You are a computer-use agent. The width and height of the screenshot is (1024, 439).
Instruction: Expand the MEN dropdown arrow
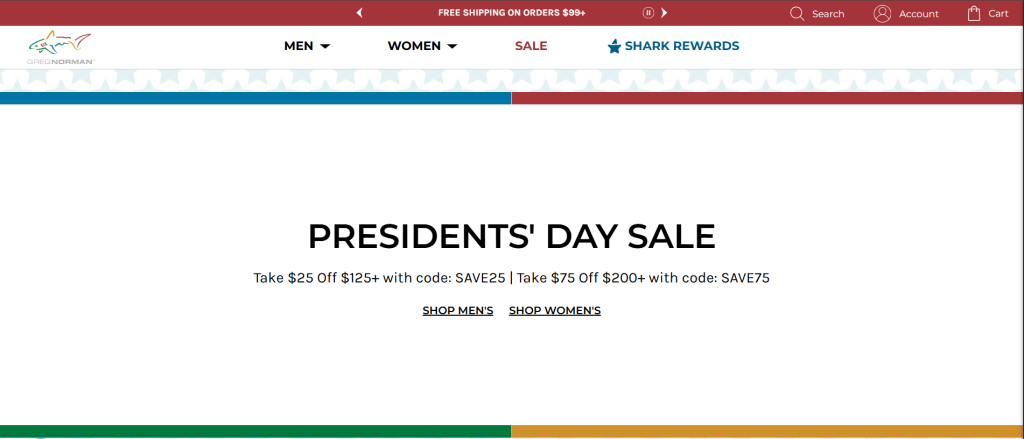point(325,46)
